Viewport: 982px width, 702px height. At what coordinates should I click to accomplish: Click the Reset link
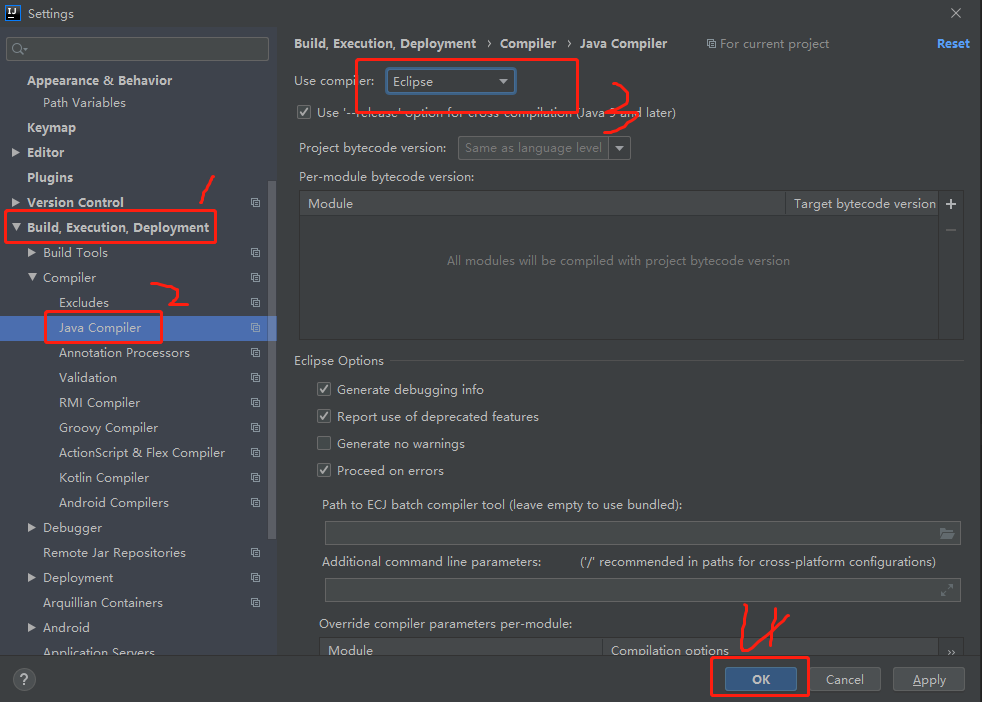(x=952, y=44)
